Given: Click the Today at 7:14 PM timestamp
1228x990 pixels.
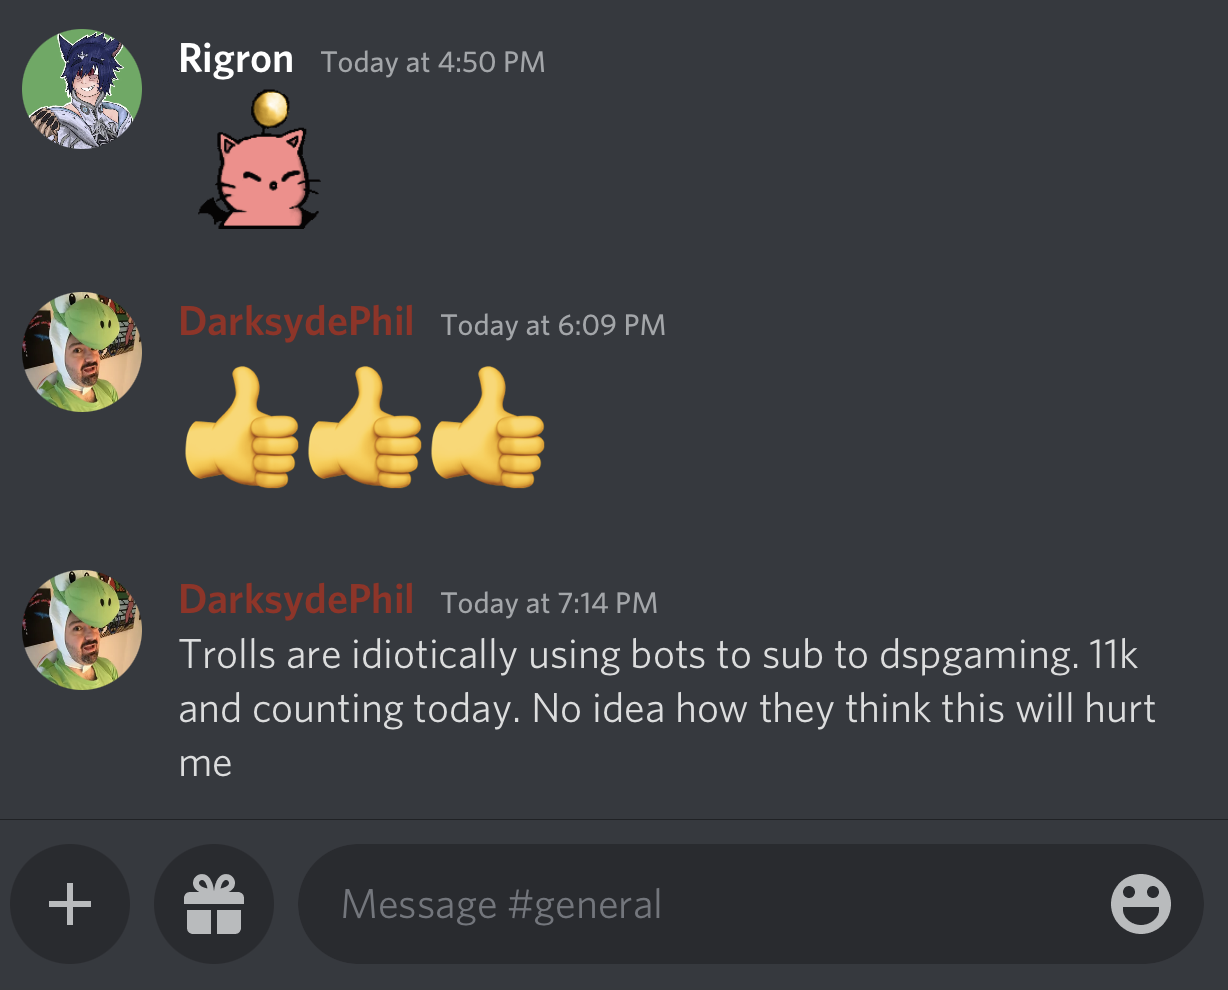Looking at the screenshot, I should 549,603.
